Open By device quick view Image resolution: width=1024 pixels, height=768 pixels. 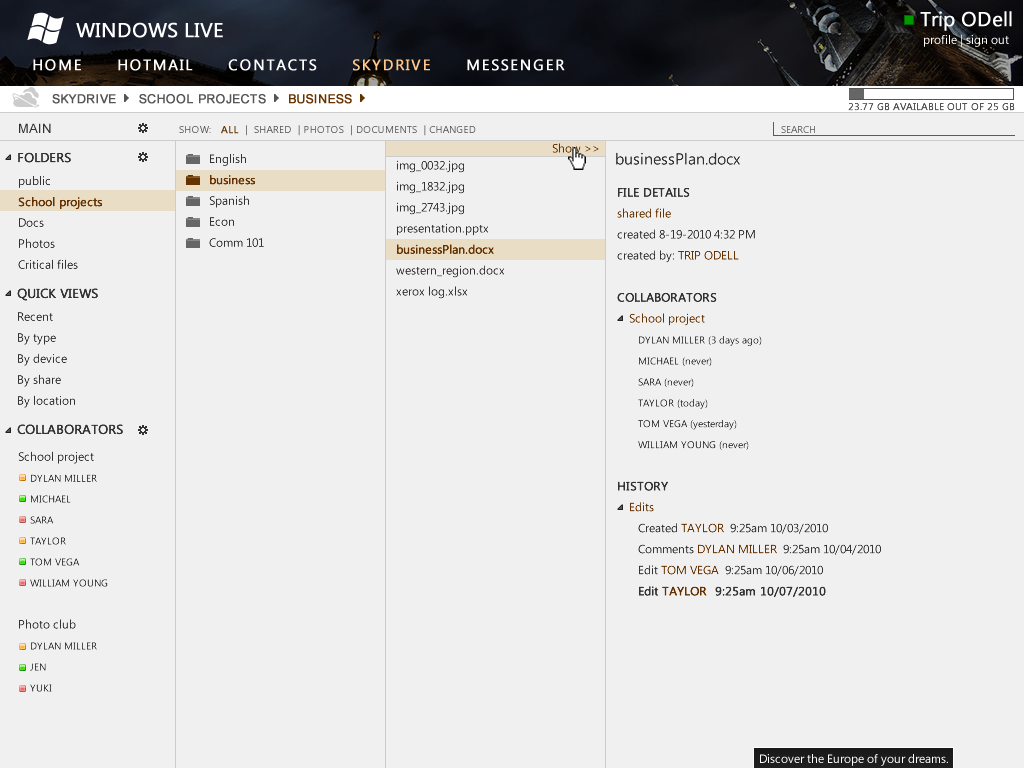click(x=42, y=359)
